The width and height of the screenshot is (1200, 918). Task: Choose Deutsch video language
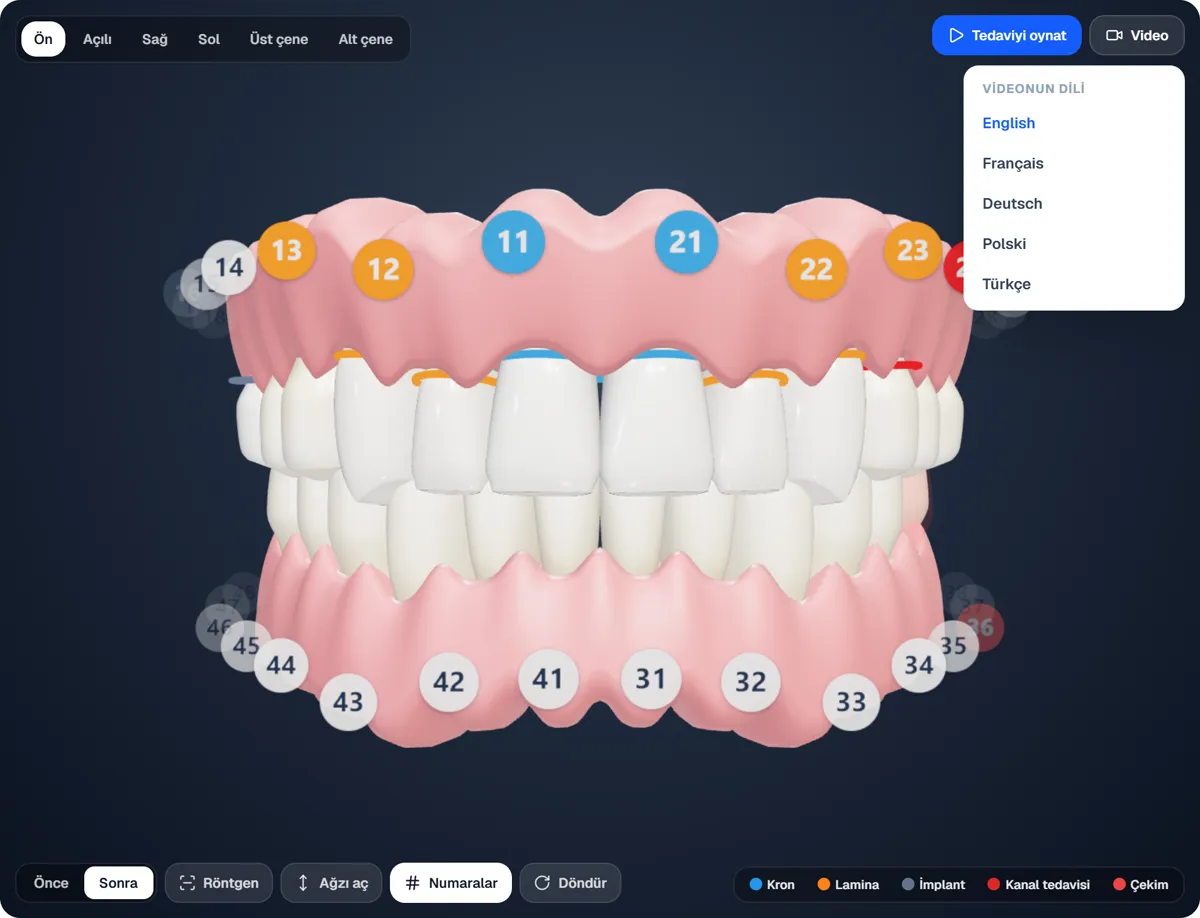tap(1074, 203)
